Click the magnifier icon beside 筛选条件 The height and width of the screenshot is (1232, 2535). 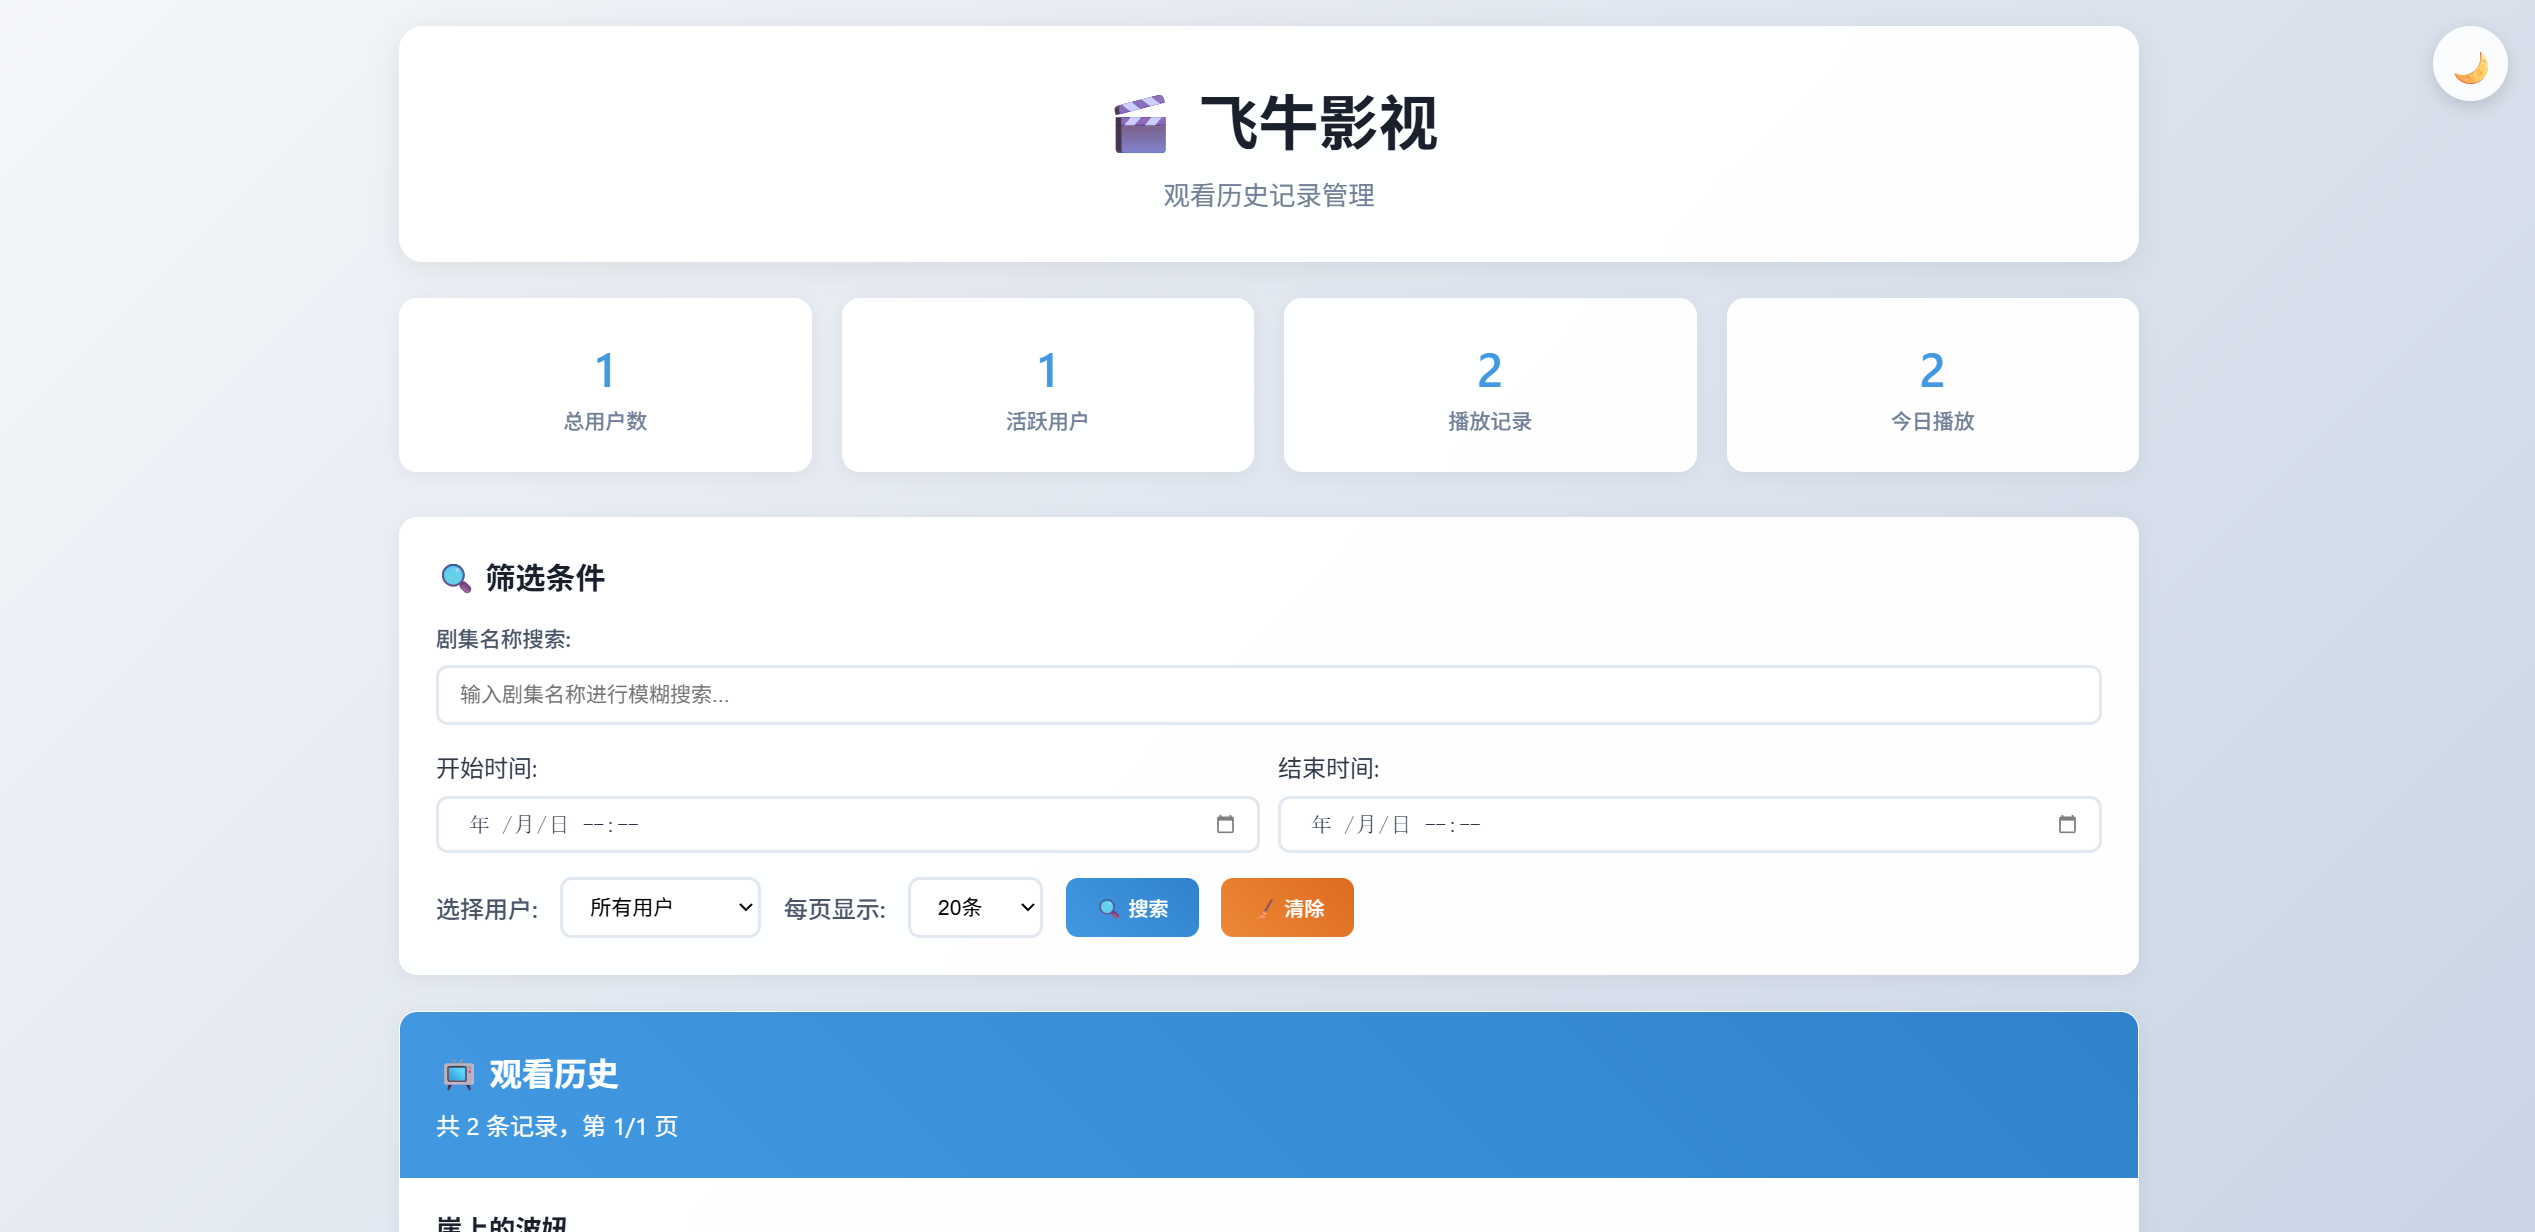pyautogui.click(x=456, y=578)
